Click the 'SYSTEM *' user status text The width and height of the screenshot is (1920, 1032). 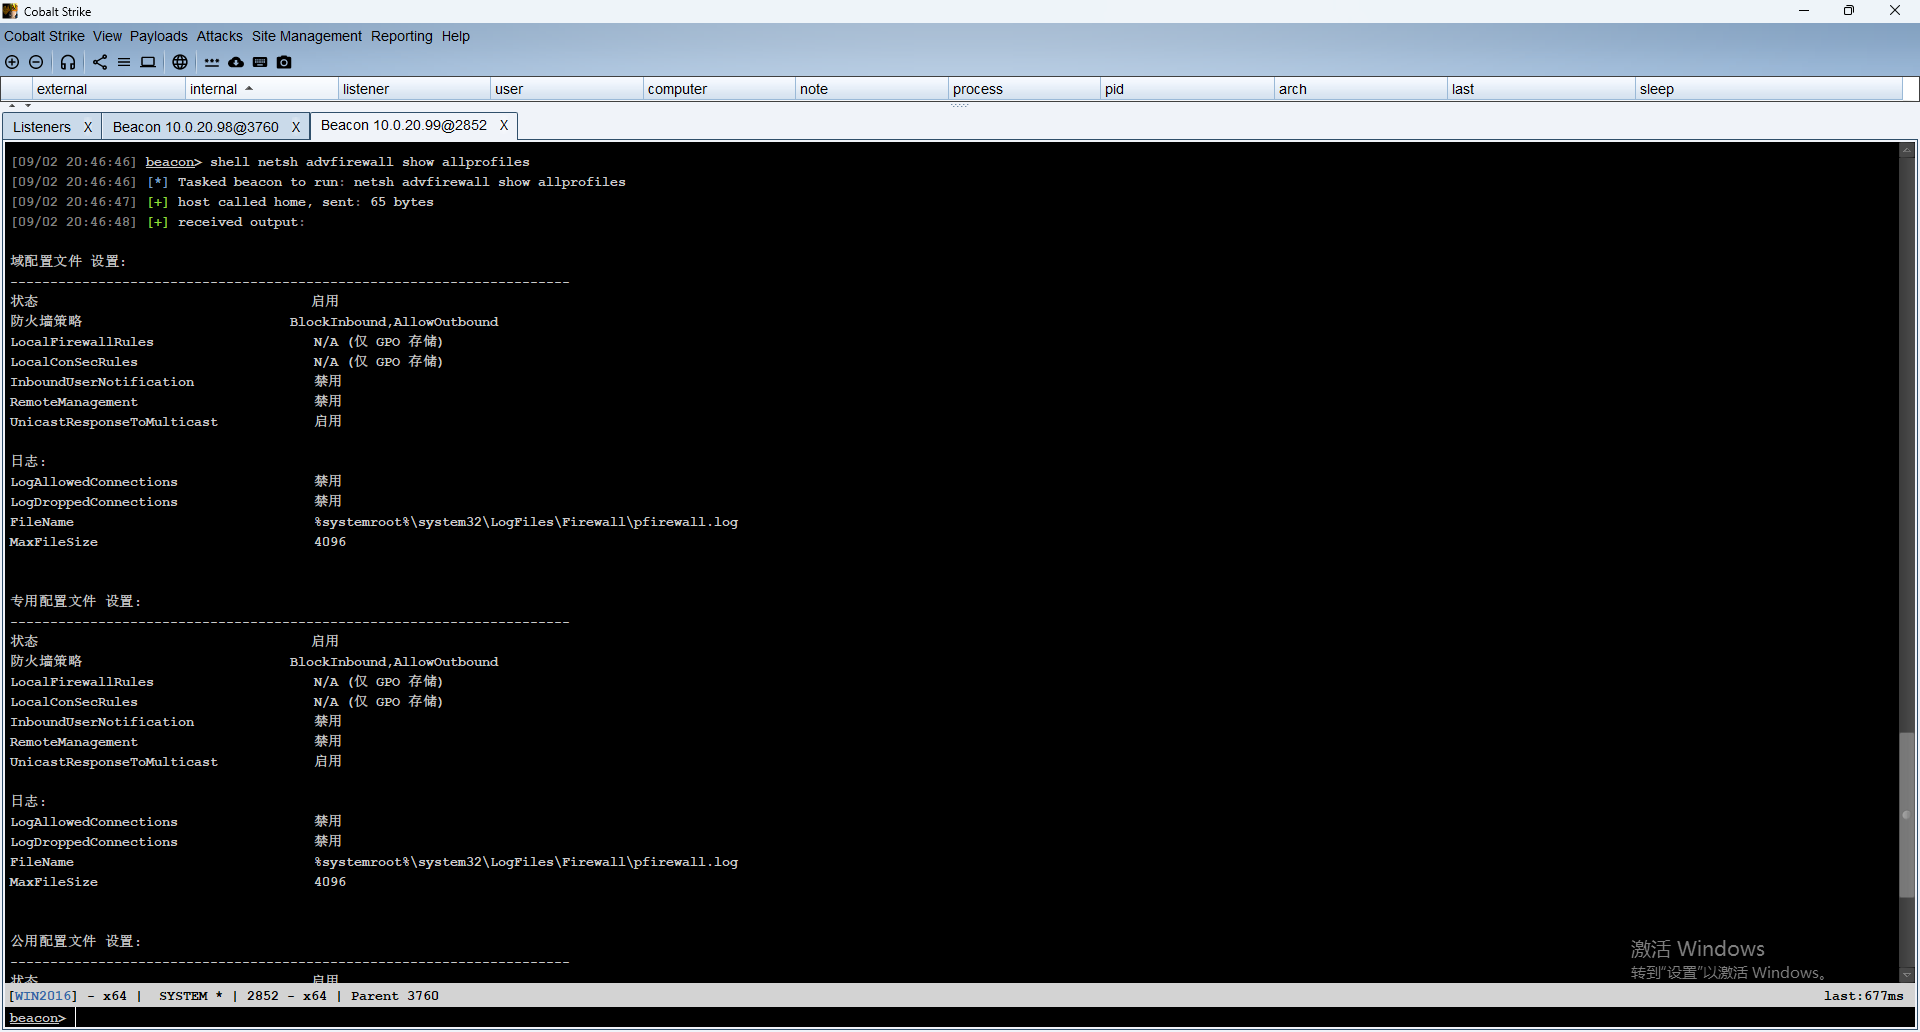click(x=190, y=996)
